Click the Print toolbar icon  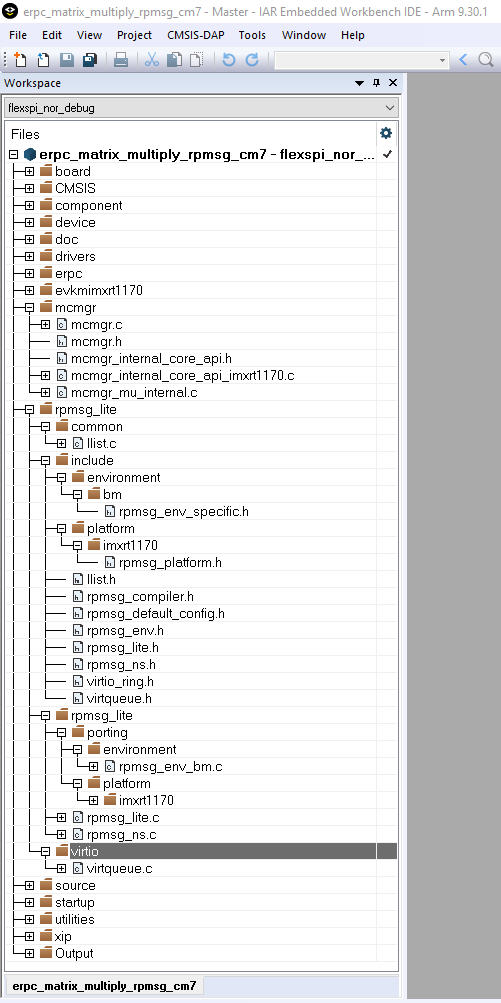click(x=121, y=60)
